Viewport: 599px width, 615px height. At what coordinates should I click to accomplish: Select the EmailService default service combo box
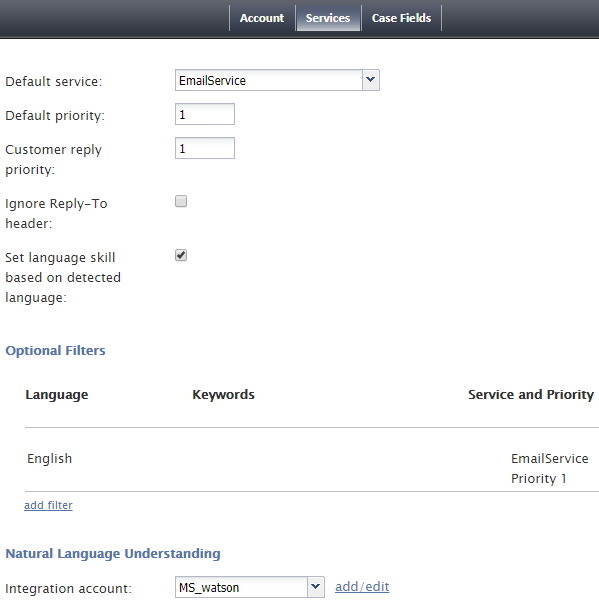tap(277, 80)
